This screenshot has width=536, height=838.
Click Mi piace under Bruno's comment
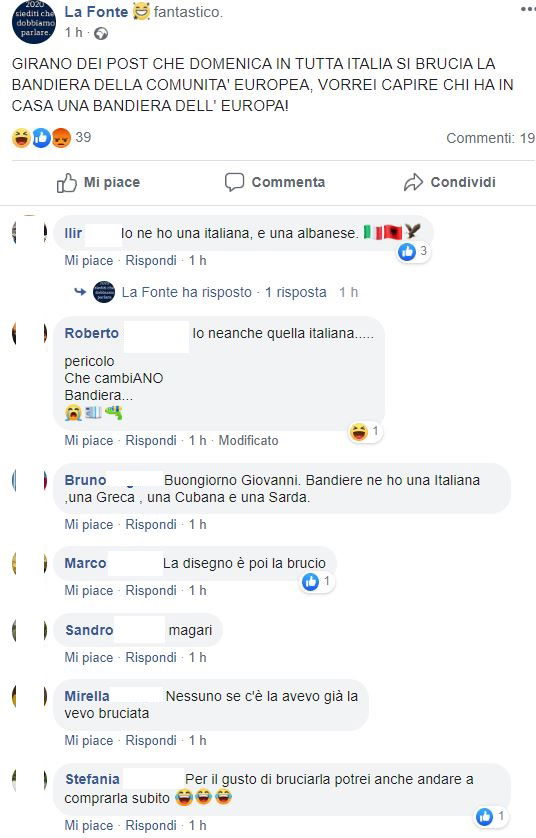[x=89, y=524]
